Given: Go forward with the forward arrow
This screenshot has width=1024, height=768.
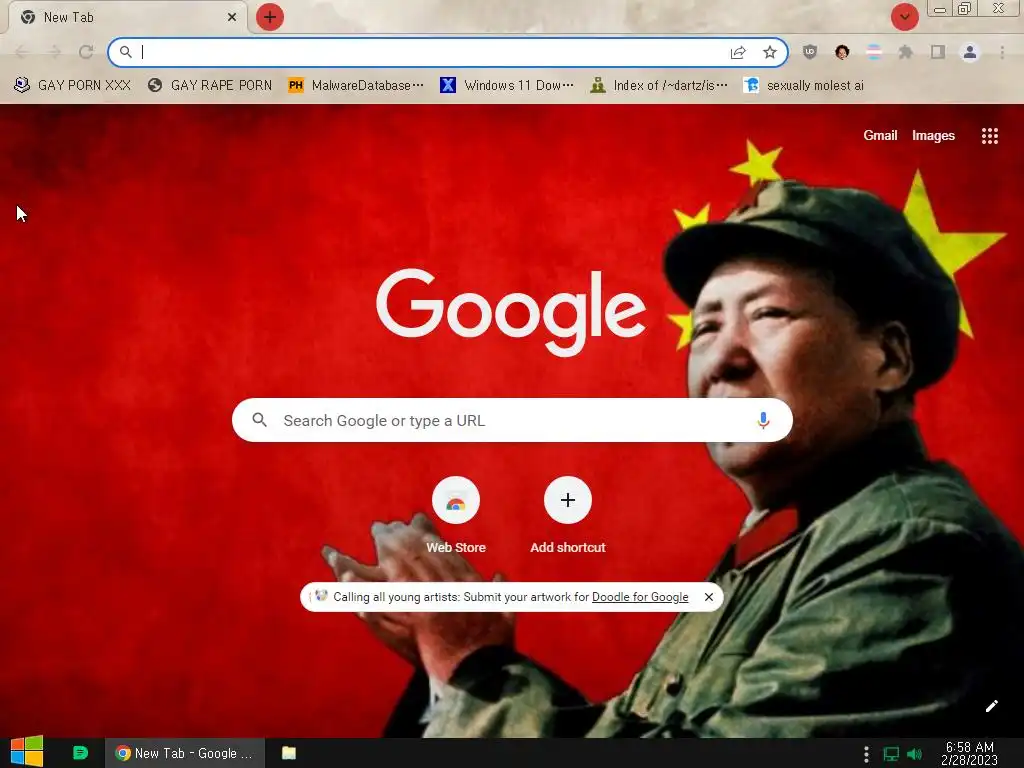Looking at the screenshot, I should pyautogui.click(x=54, y=52).
